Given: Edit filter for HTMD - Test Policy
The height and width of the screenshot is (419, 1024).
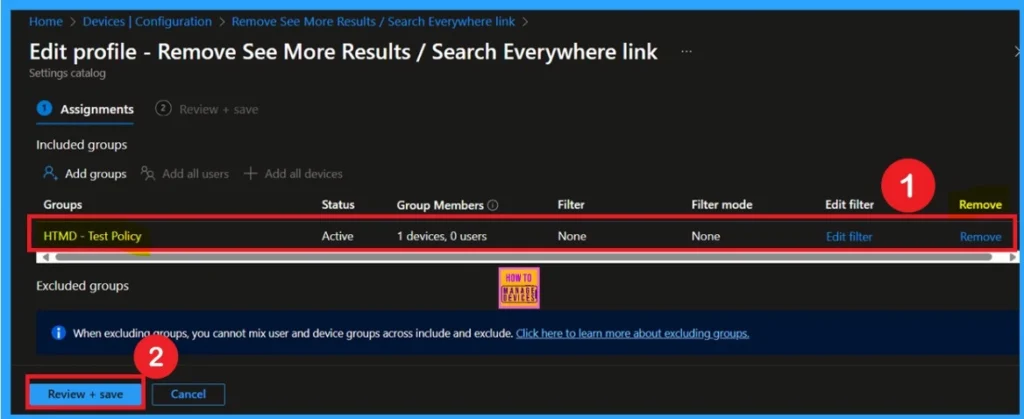Looking at the screenshot, I should coord(849,237).
